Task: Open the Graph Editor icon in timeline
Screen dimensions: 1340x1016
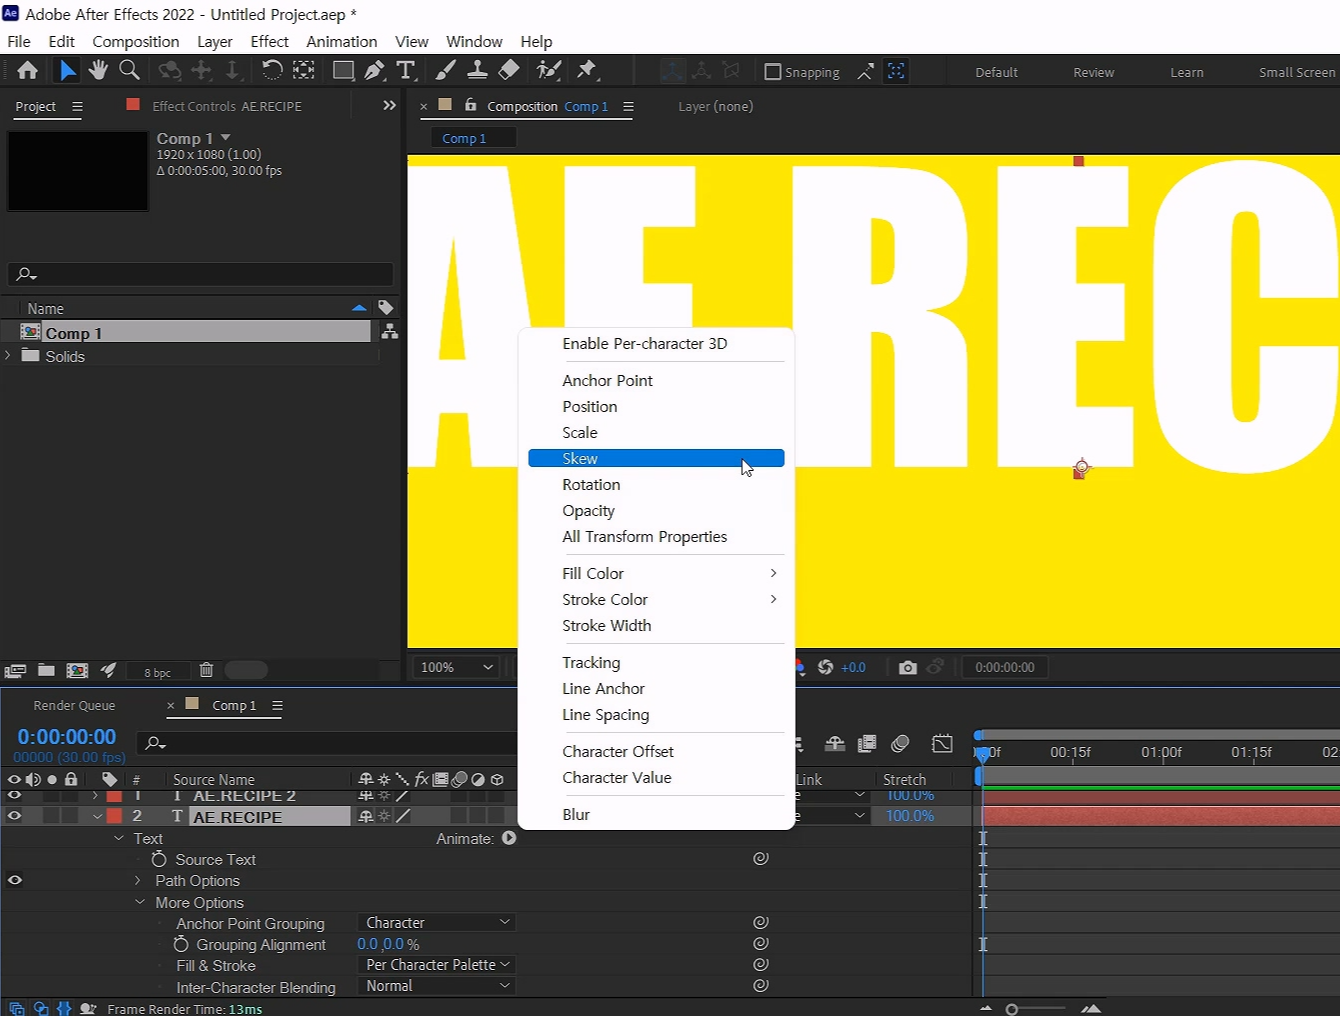Action: pos(942,743)
